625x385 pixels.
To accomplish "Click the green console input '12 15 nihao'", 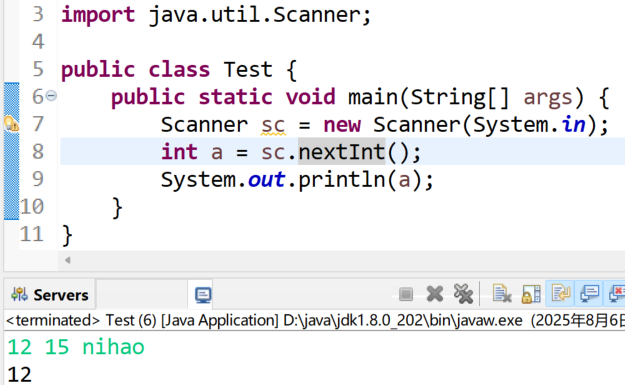I will tap(76, 347).
